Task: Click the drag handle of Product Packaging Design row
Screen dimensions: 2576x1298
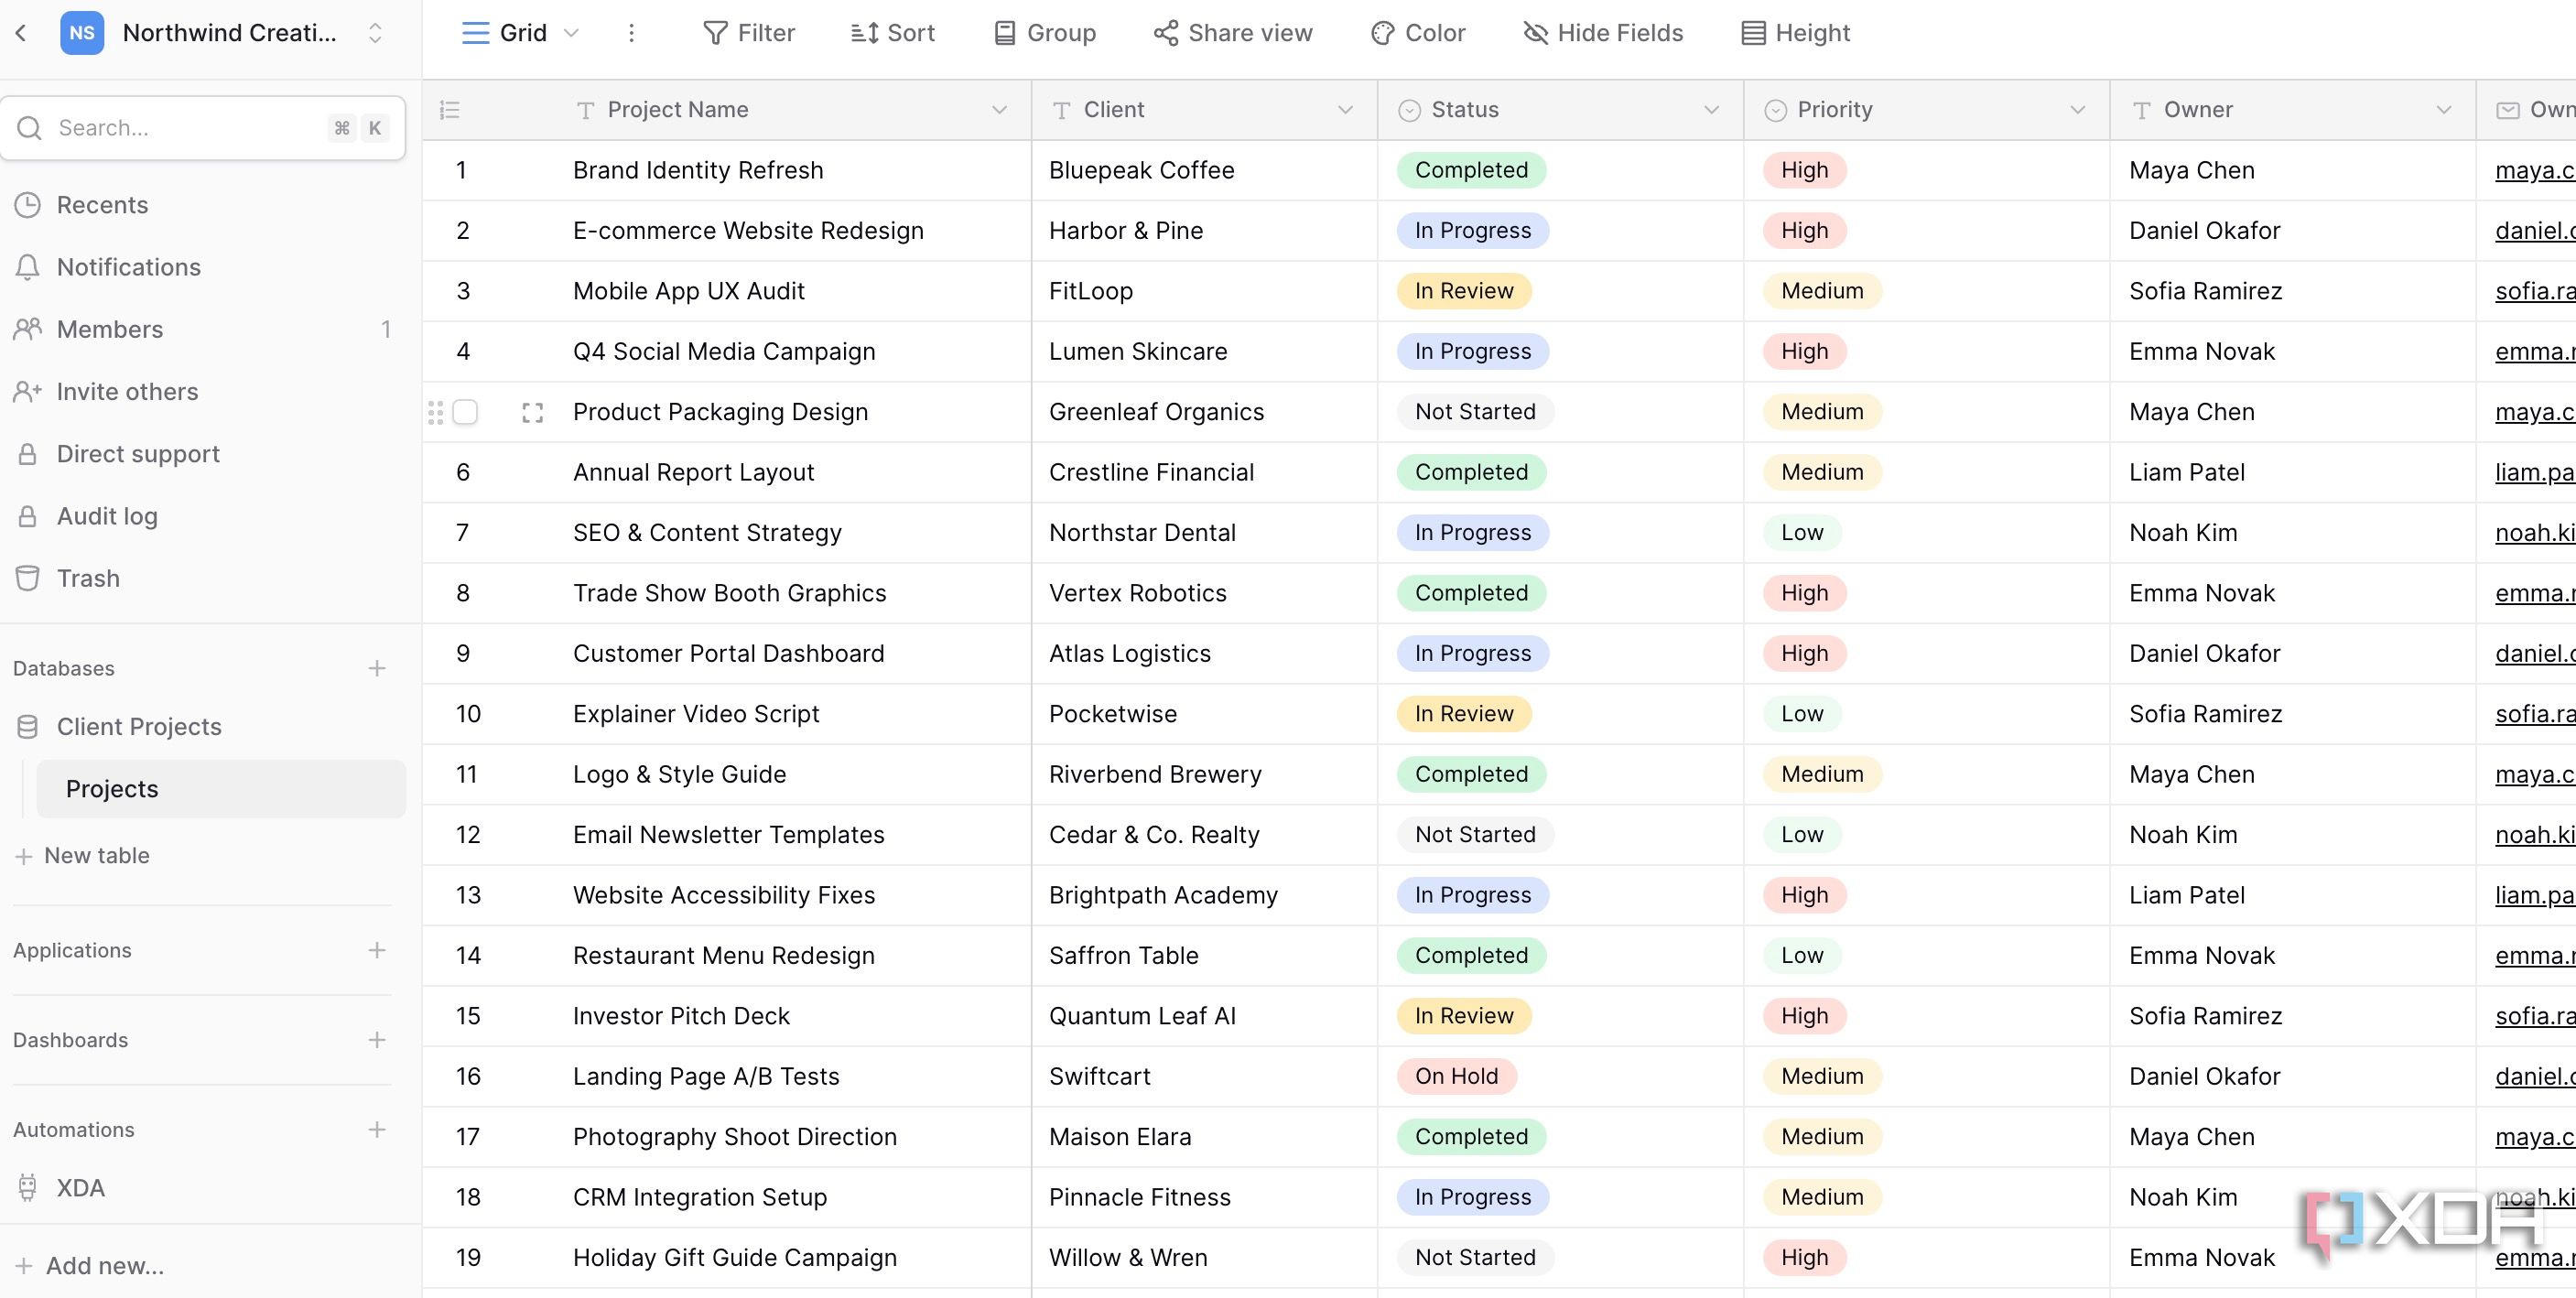Action: click(x=435, y=412)
